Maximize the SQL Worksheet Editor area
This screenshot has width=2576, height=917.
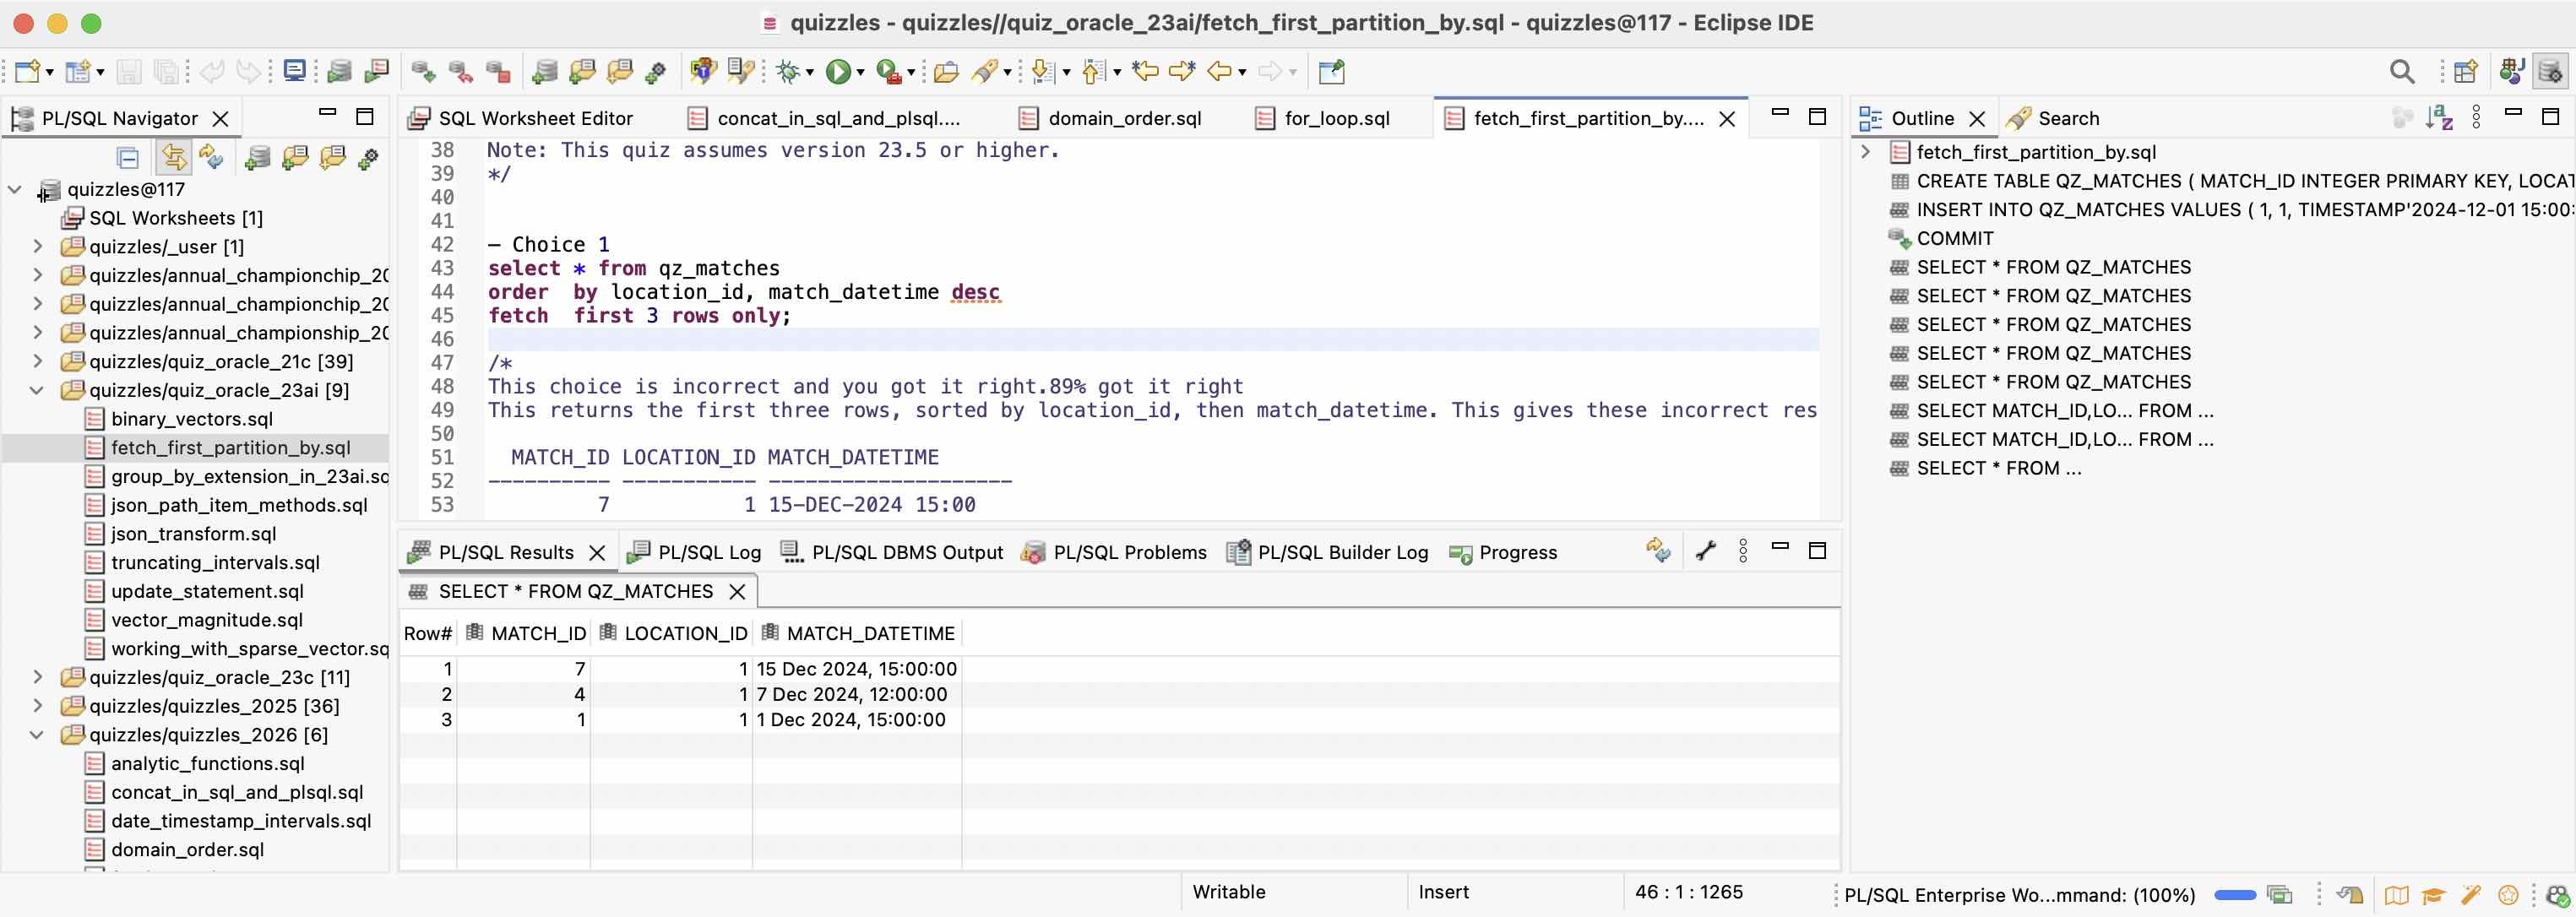point(1819,116)
